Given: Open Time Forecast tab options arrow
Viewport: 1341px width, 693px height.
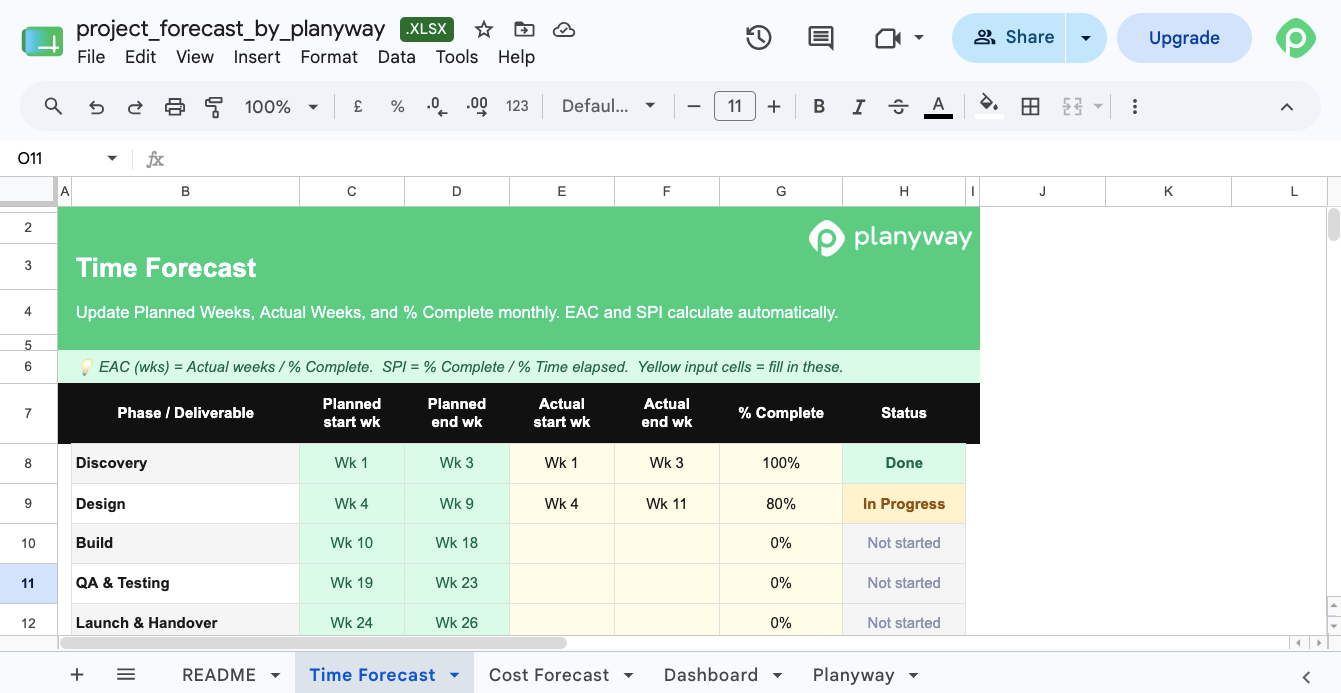Looking at the screenshot, I should coord(455,675).
